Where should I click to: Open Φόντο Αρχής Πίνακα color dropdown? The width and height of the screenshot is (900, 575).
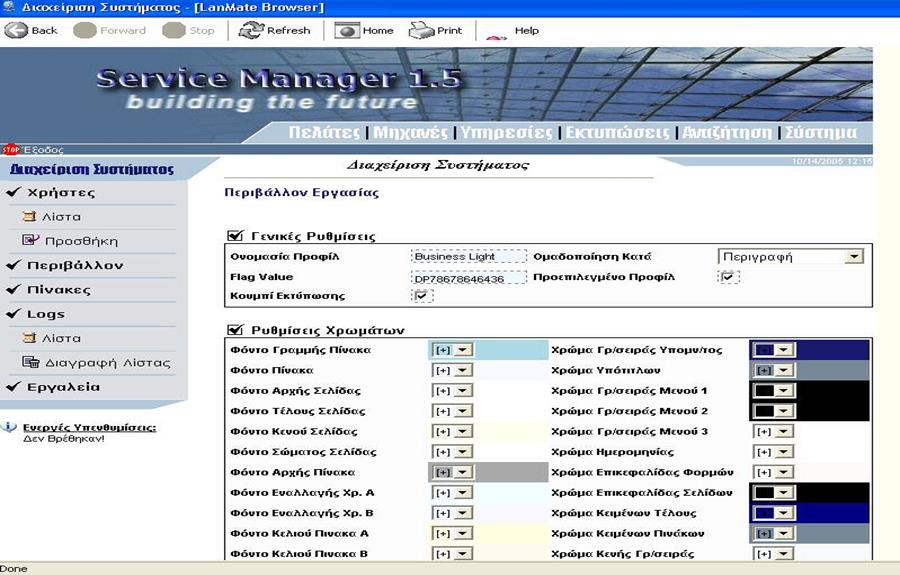pos(463,472)
